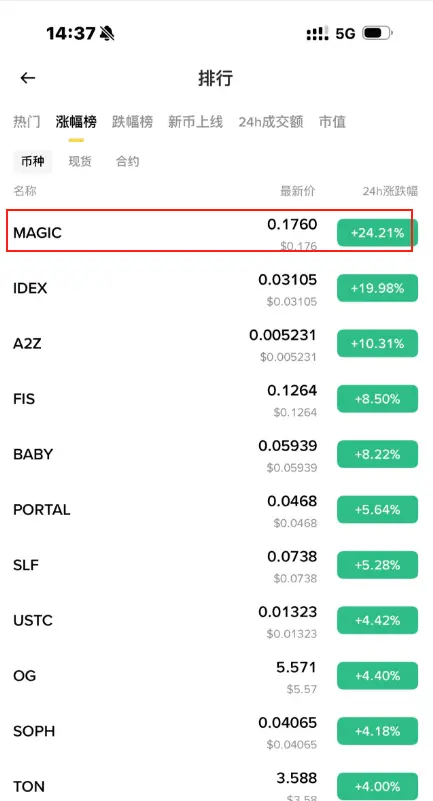Select the 合约 filter

[127, 162]
